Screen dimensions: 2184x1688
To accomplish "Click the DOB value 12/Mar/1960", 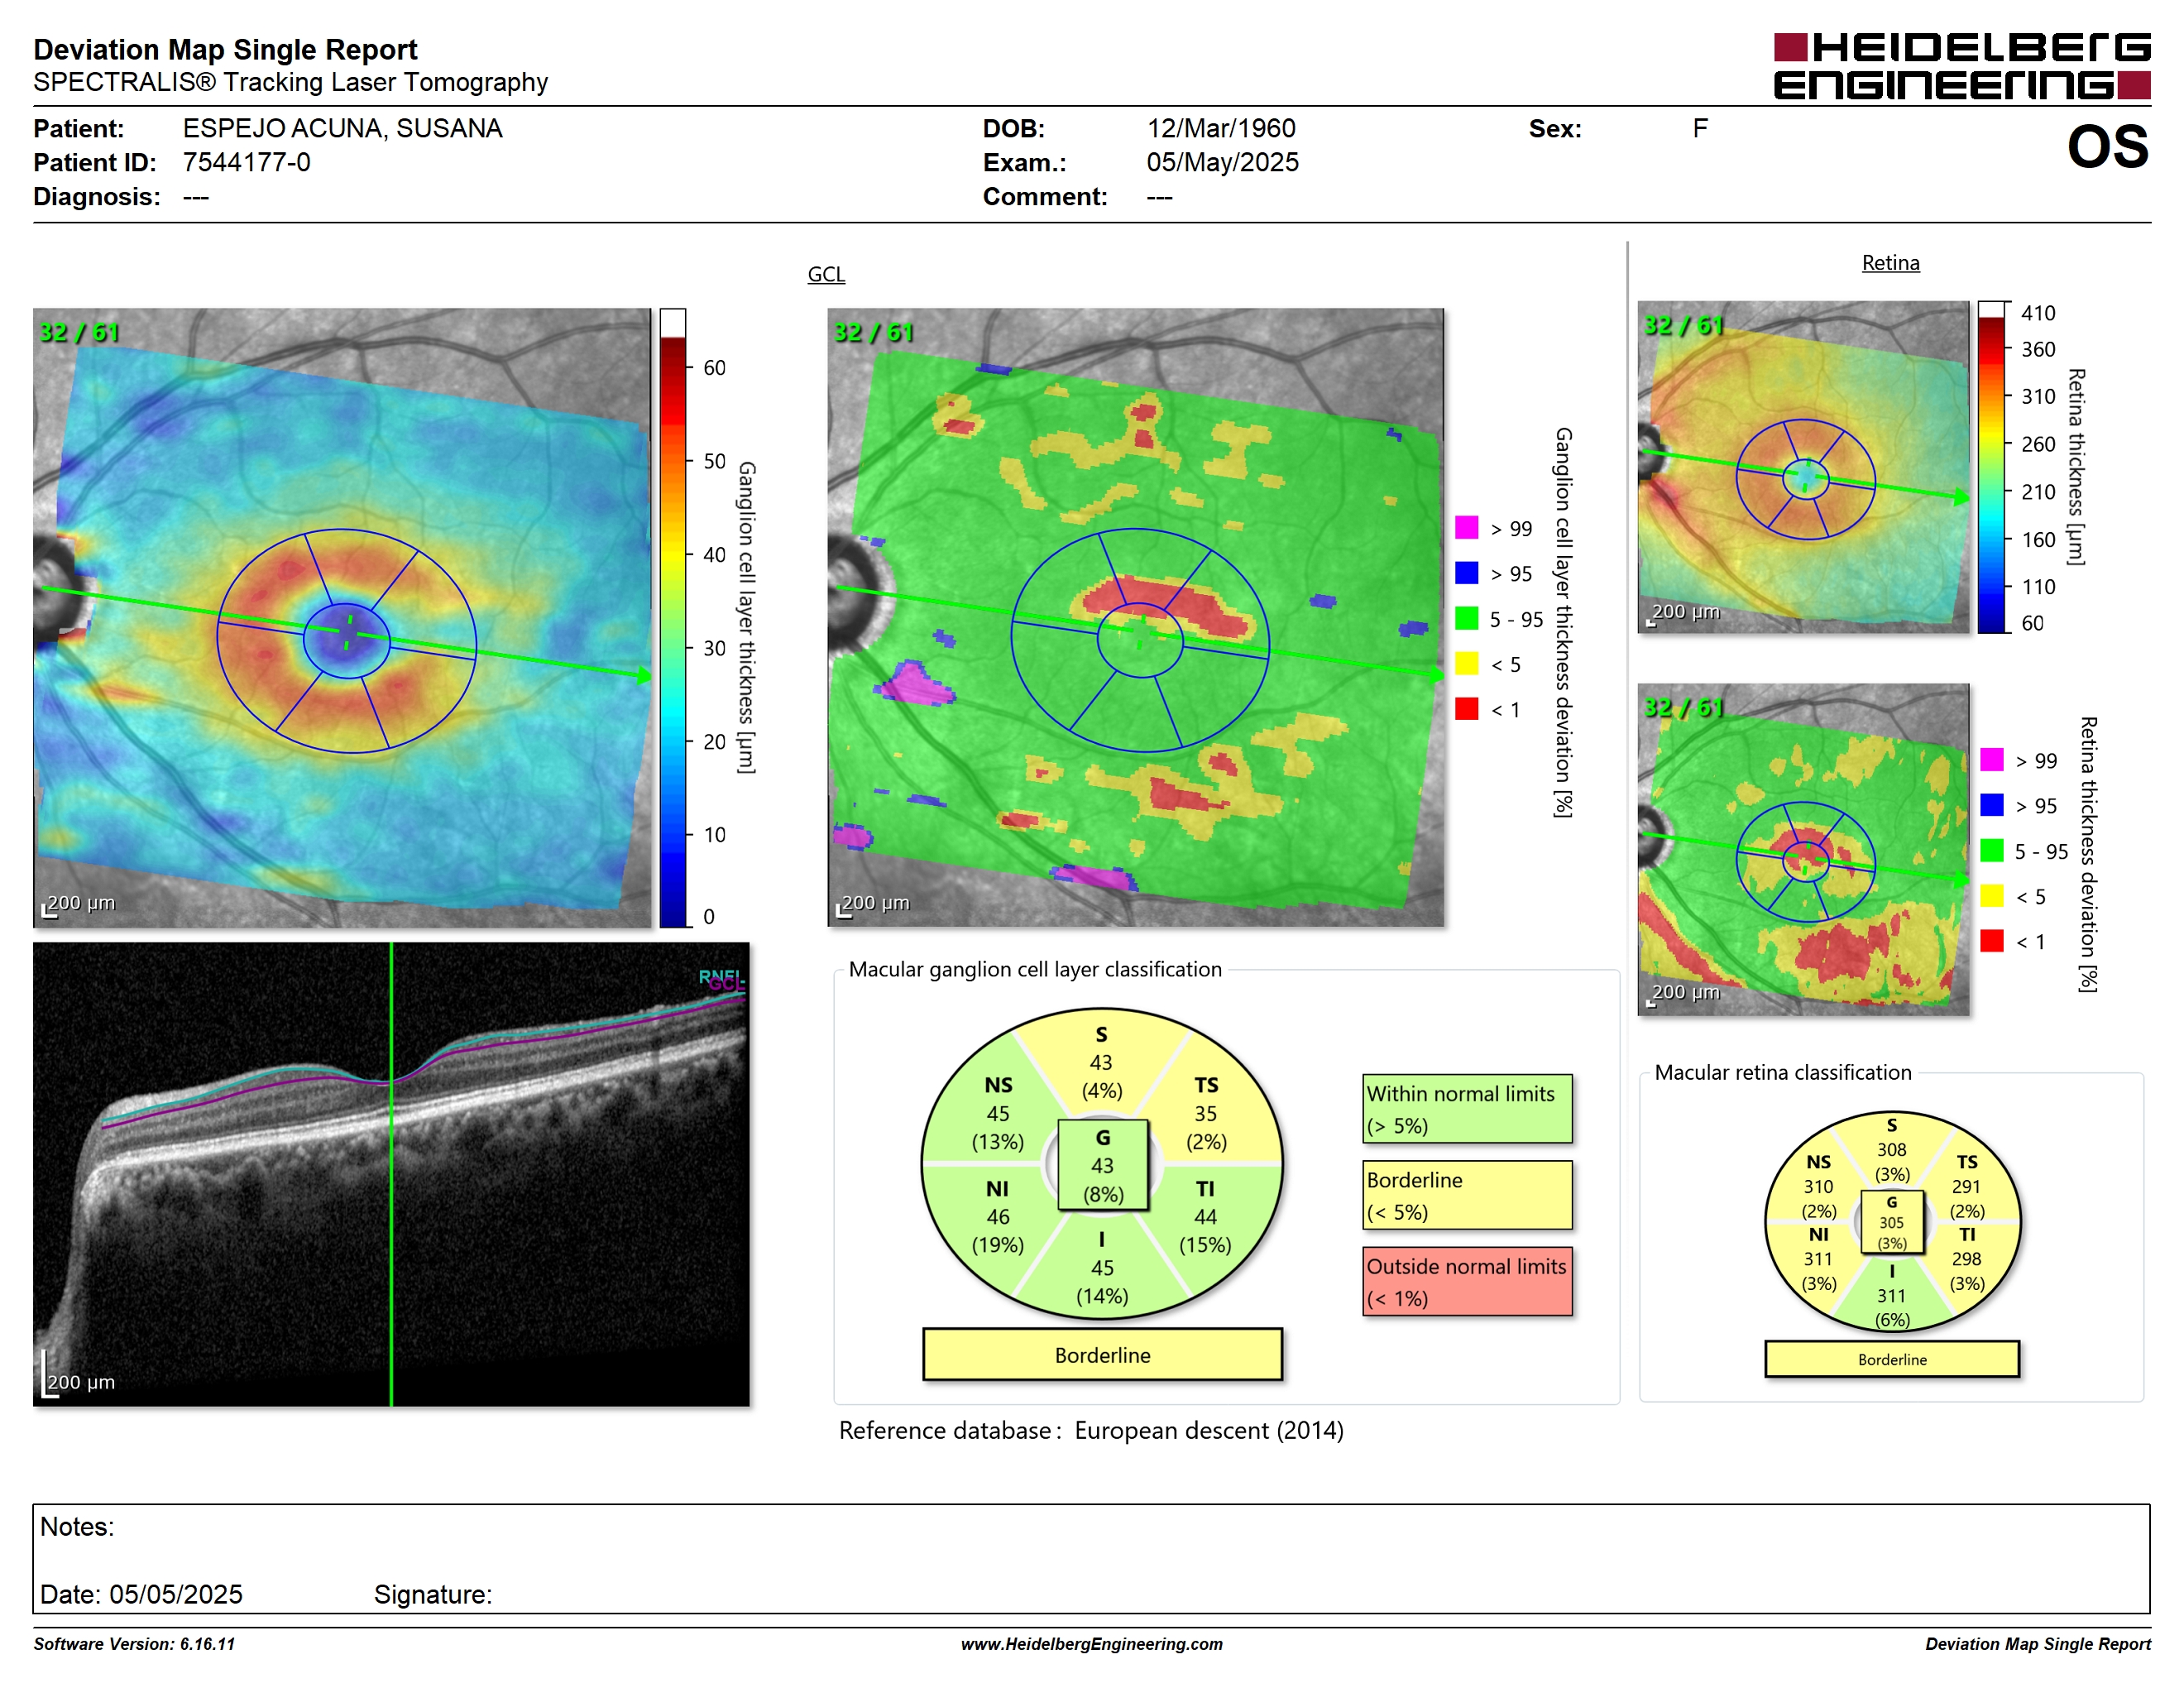I will click(1221, 128).
